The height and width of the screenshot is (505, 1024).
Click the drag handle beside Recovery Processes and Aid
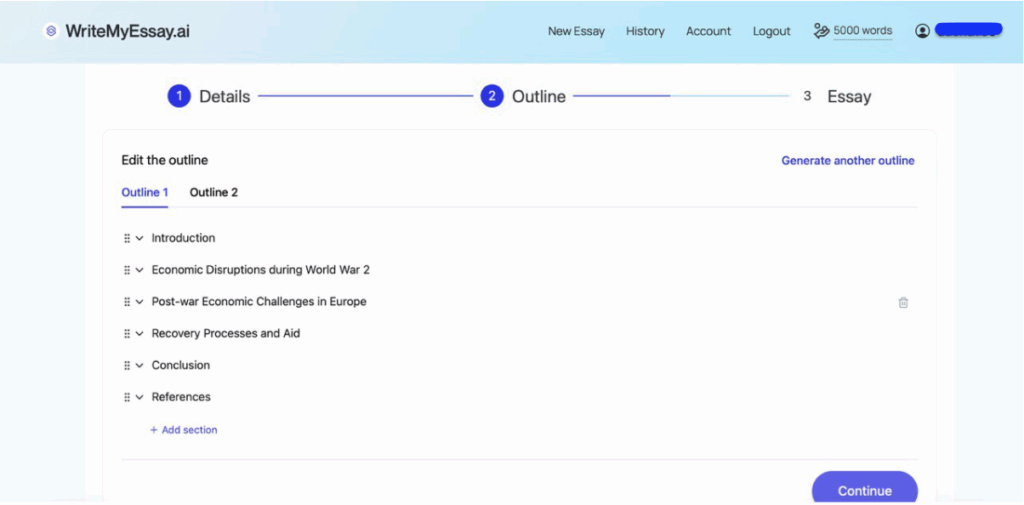click(x=127, y=333)
